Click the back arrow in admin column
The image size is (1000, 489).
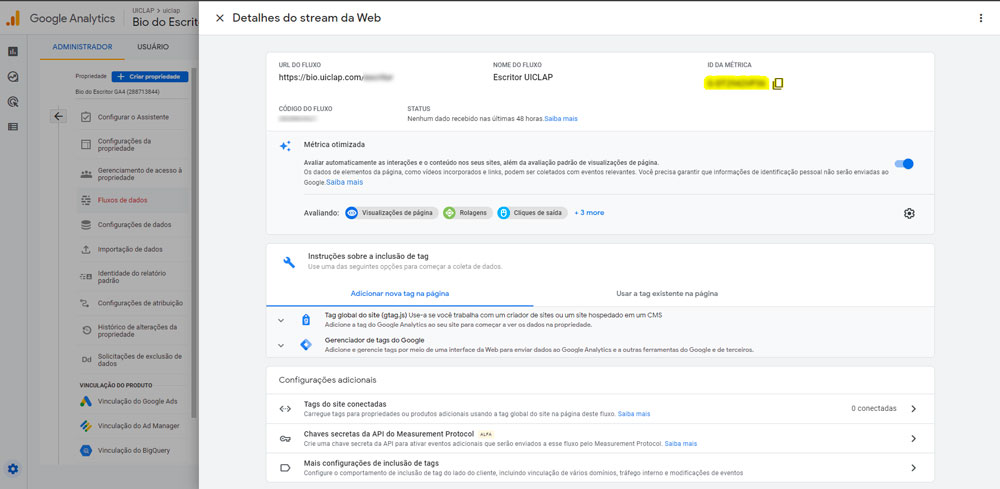tap(58, 116)
